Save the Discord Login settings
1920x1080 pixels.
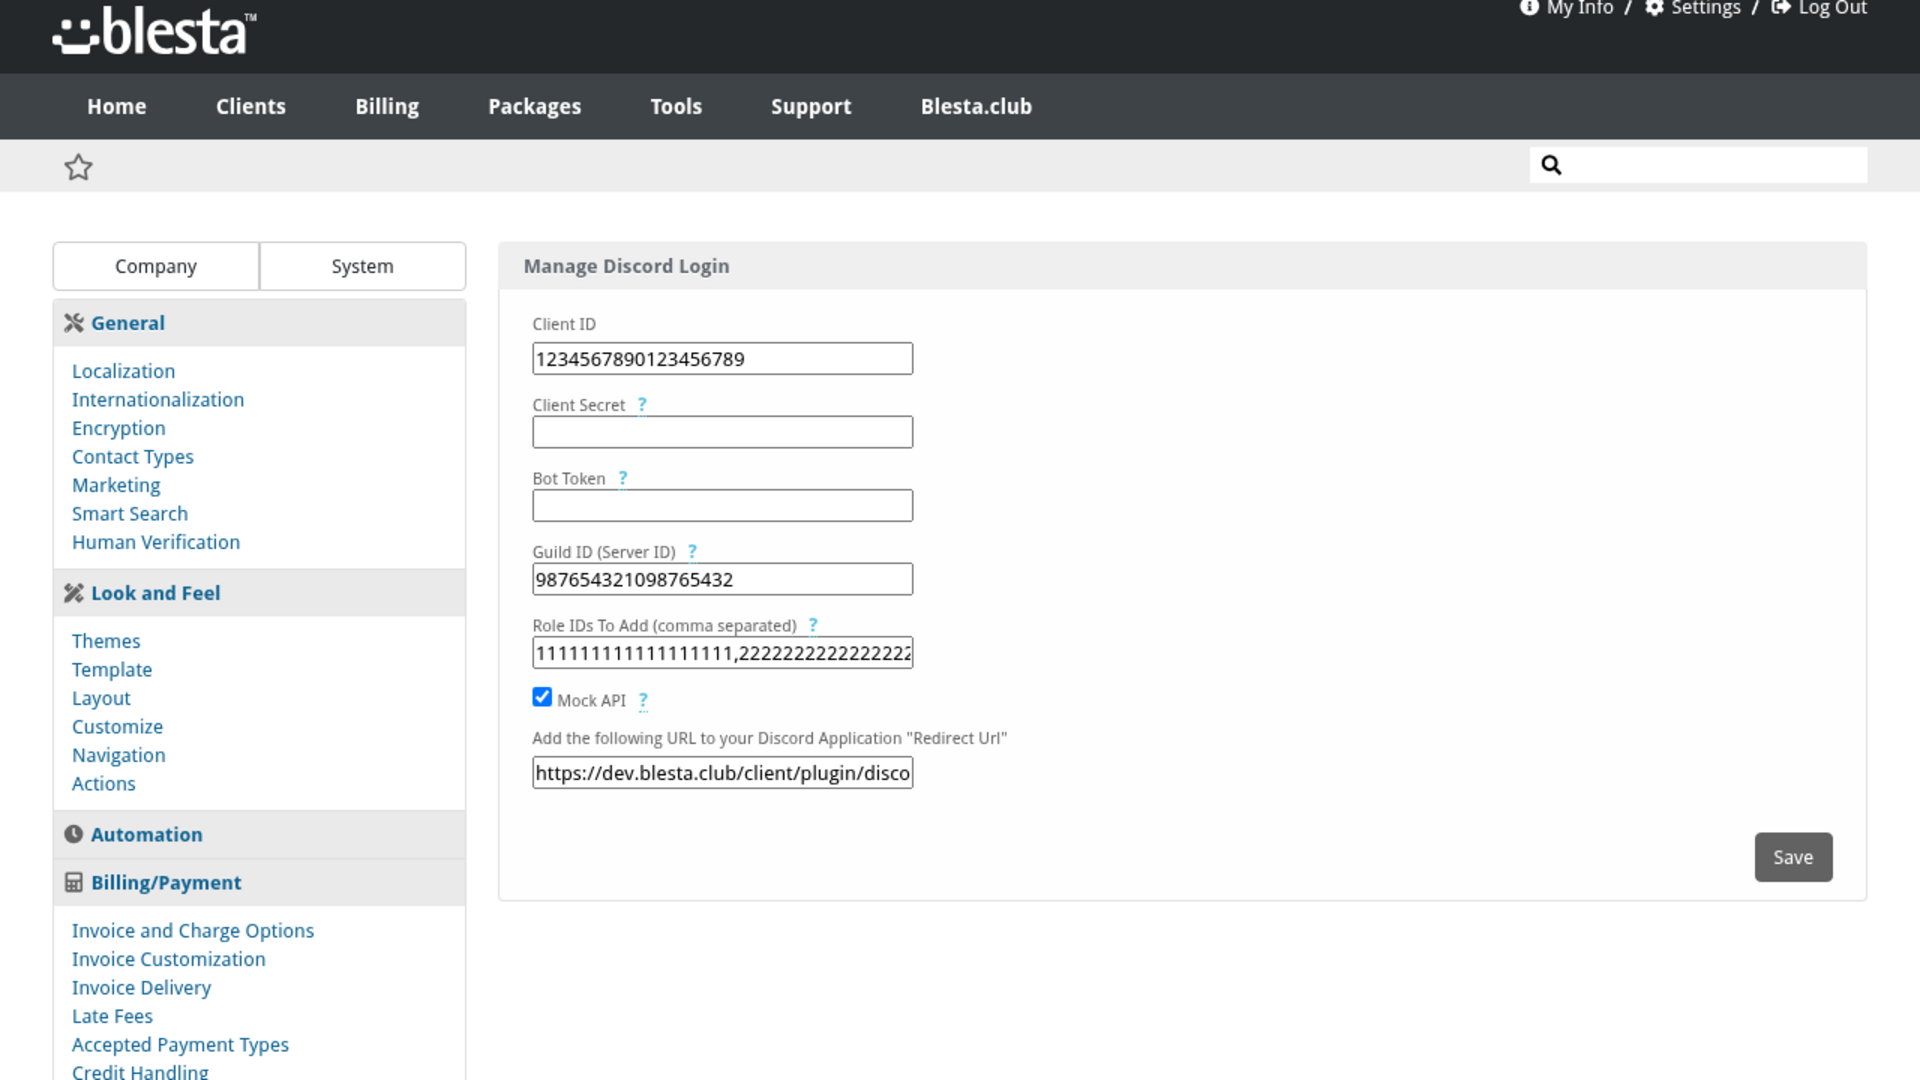[x=1793, y=857]
